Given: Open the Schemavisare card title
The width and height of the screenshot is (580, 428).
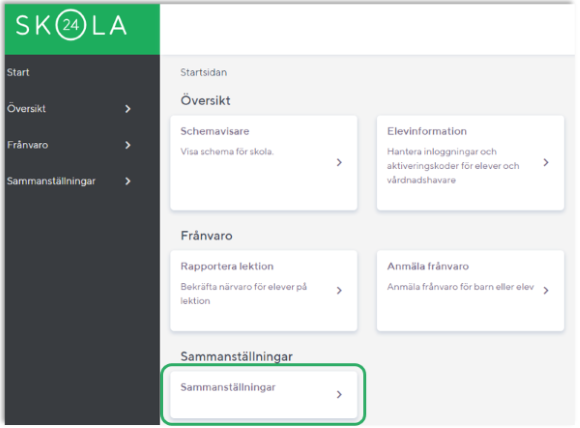Looking at the screenshot, I should pos(215,131).
